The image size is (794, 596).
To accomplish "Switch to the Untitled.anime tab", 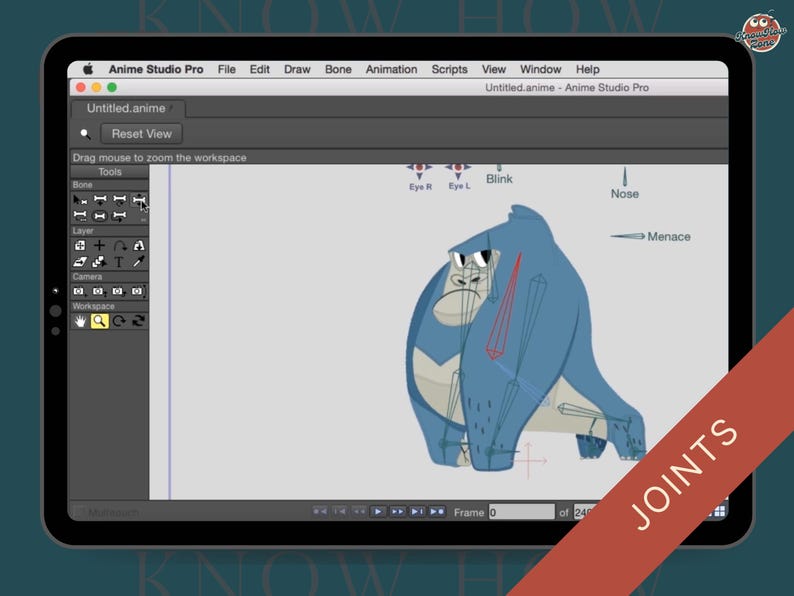I will pyautogui.click(x=128, y=108).
